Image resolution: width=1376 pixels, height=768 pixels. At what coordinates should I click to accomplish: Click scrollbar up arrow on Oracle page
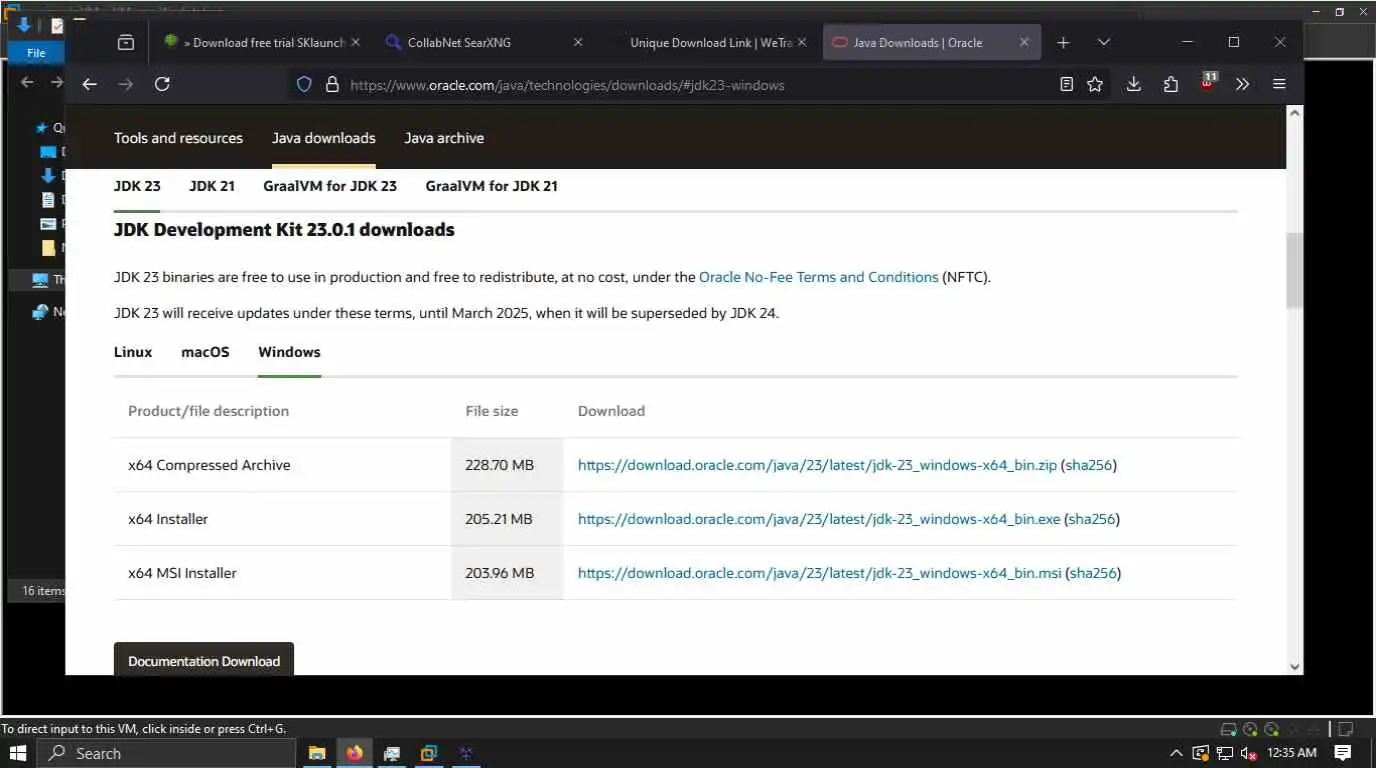1295,114
